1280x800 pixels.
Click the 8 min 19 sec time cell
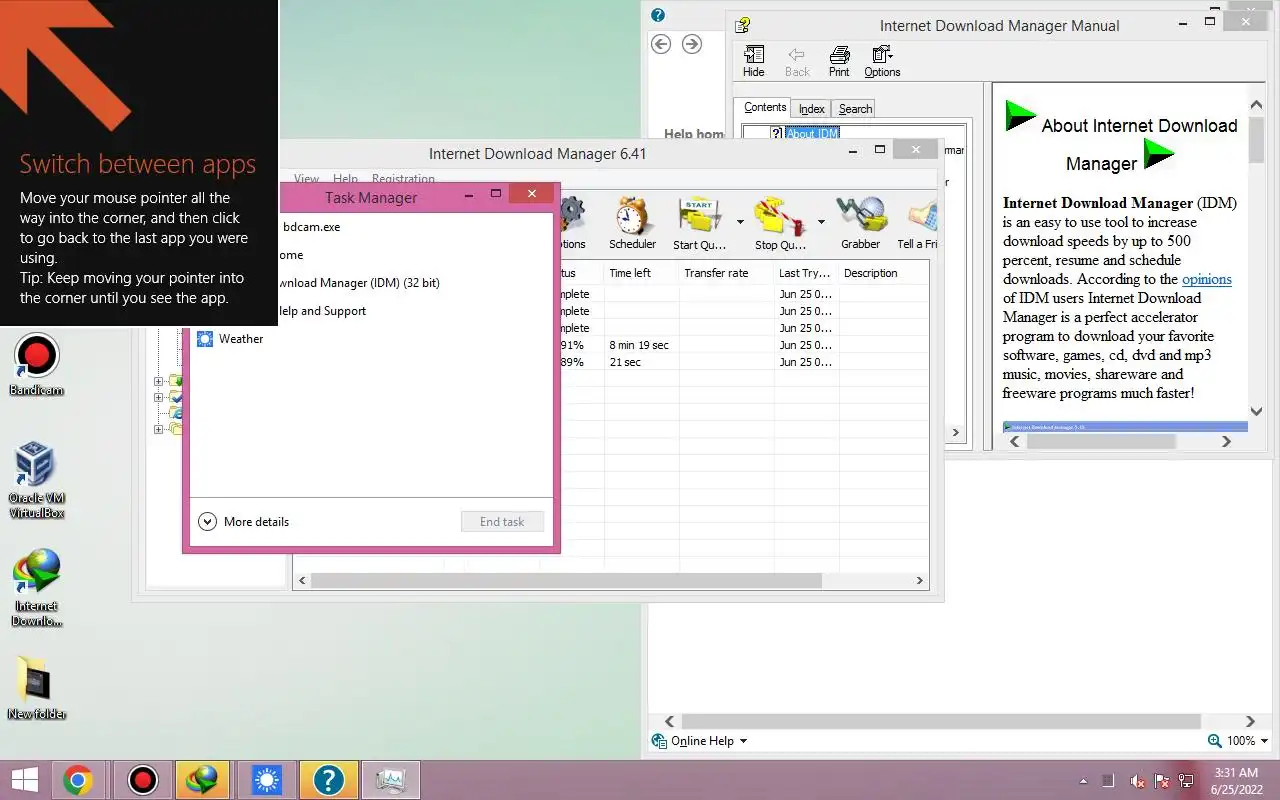(641, 345)
